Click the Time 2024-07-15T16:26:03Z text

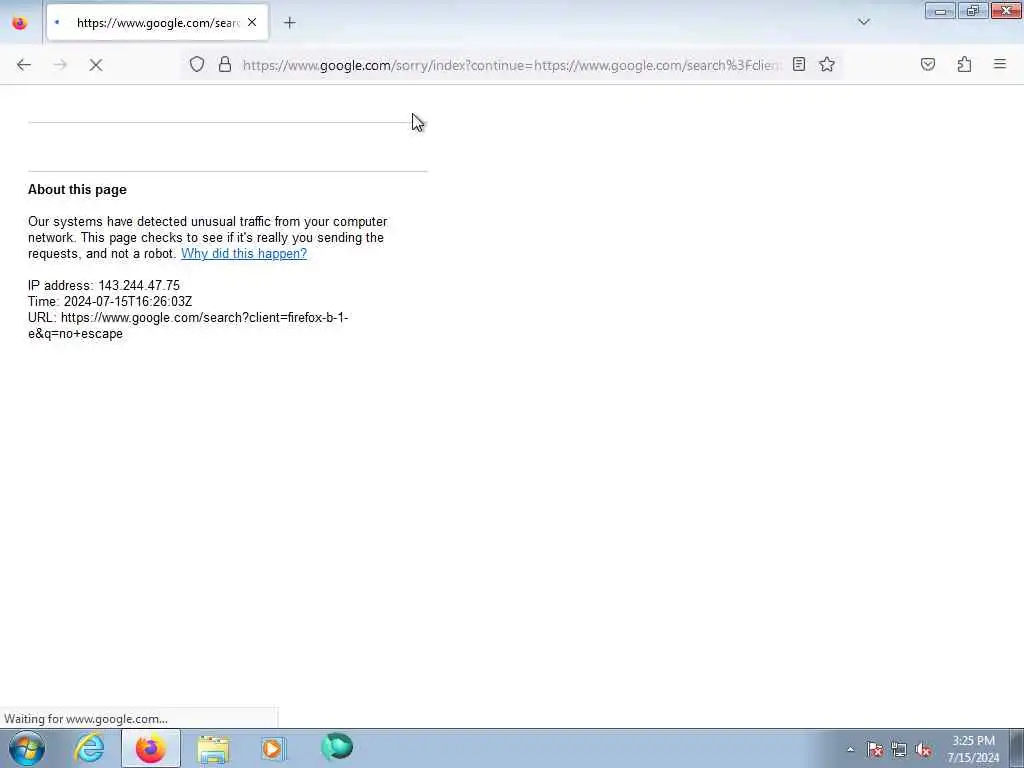(x=110, y=302)
